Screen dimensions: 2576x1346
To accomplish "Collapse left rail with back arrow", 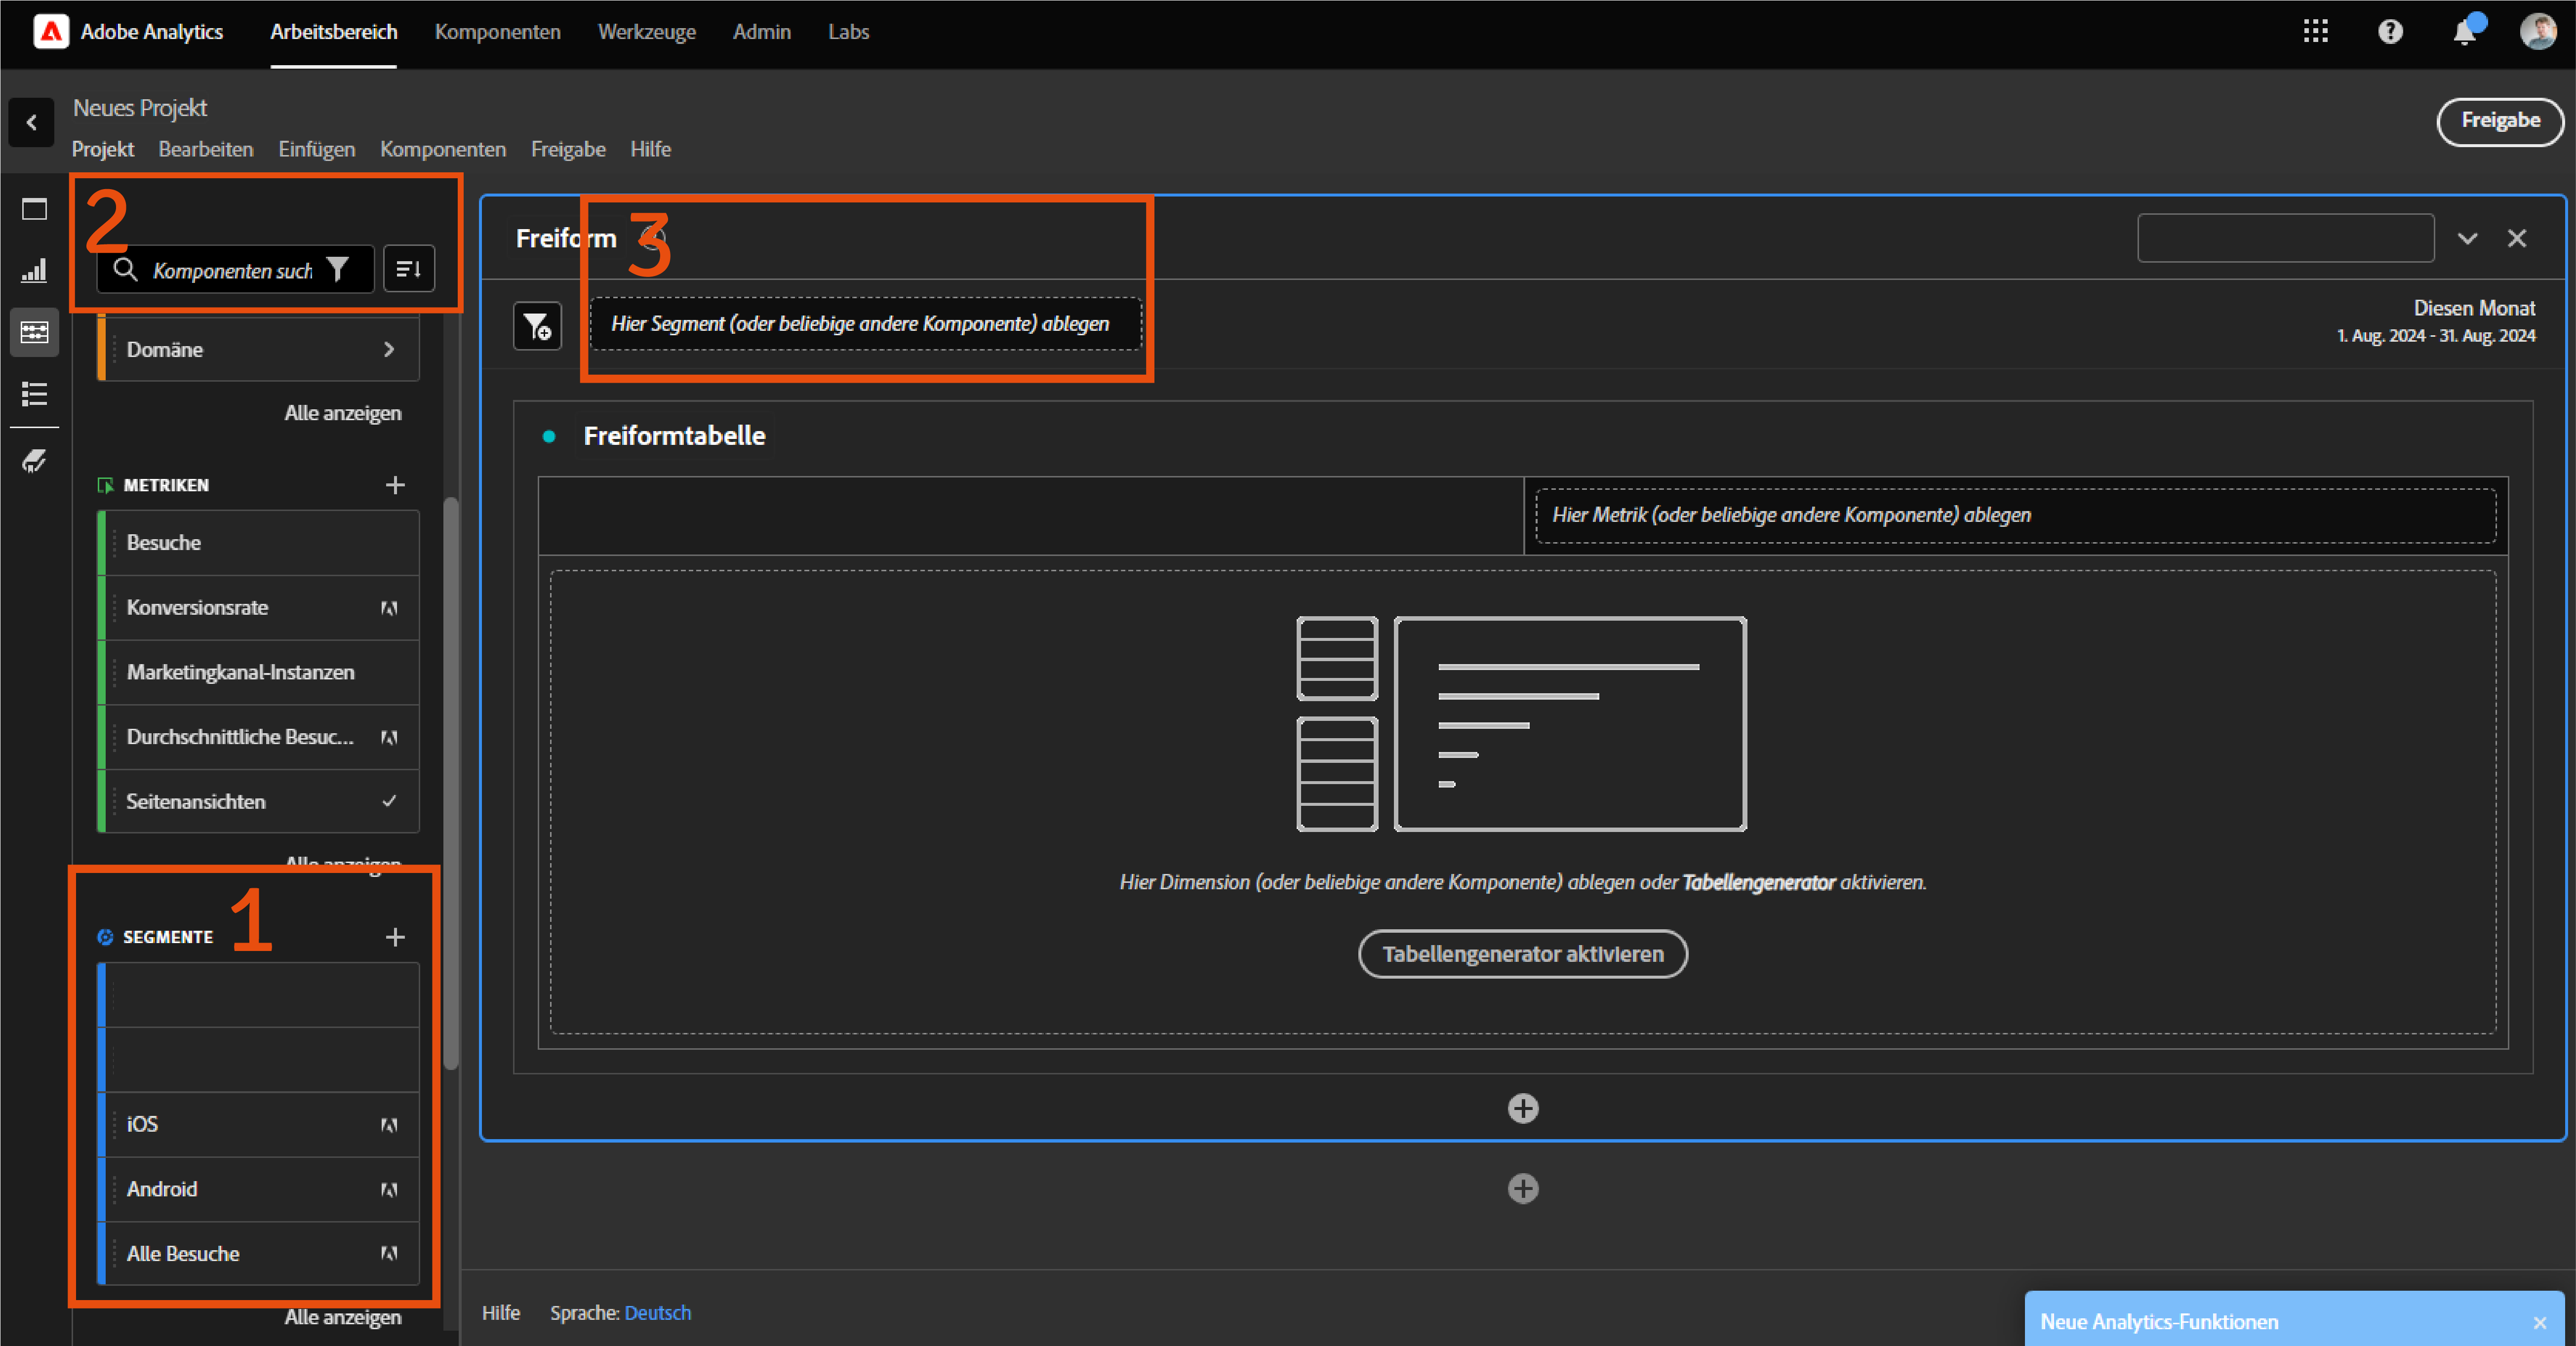I will pos(32,122).
